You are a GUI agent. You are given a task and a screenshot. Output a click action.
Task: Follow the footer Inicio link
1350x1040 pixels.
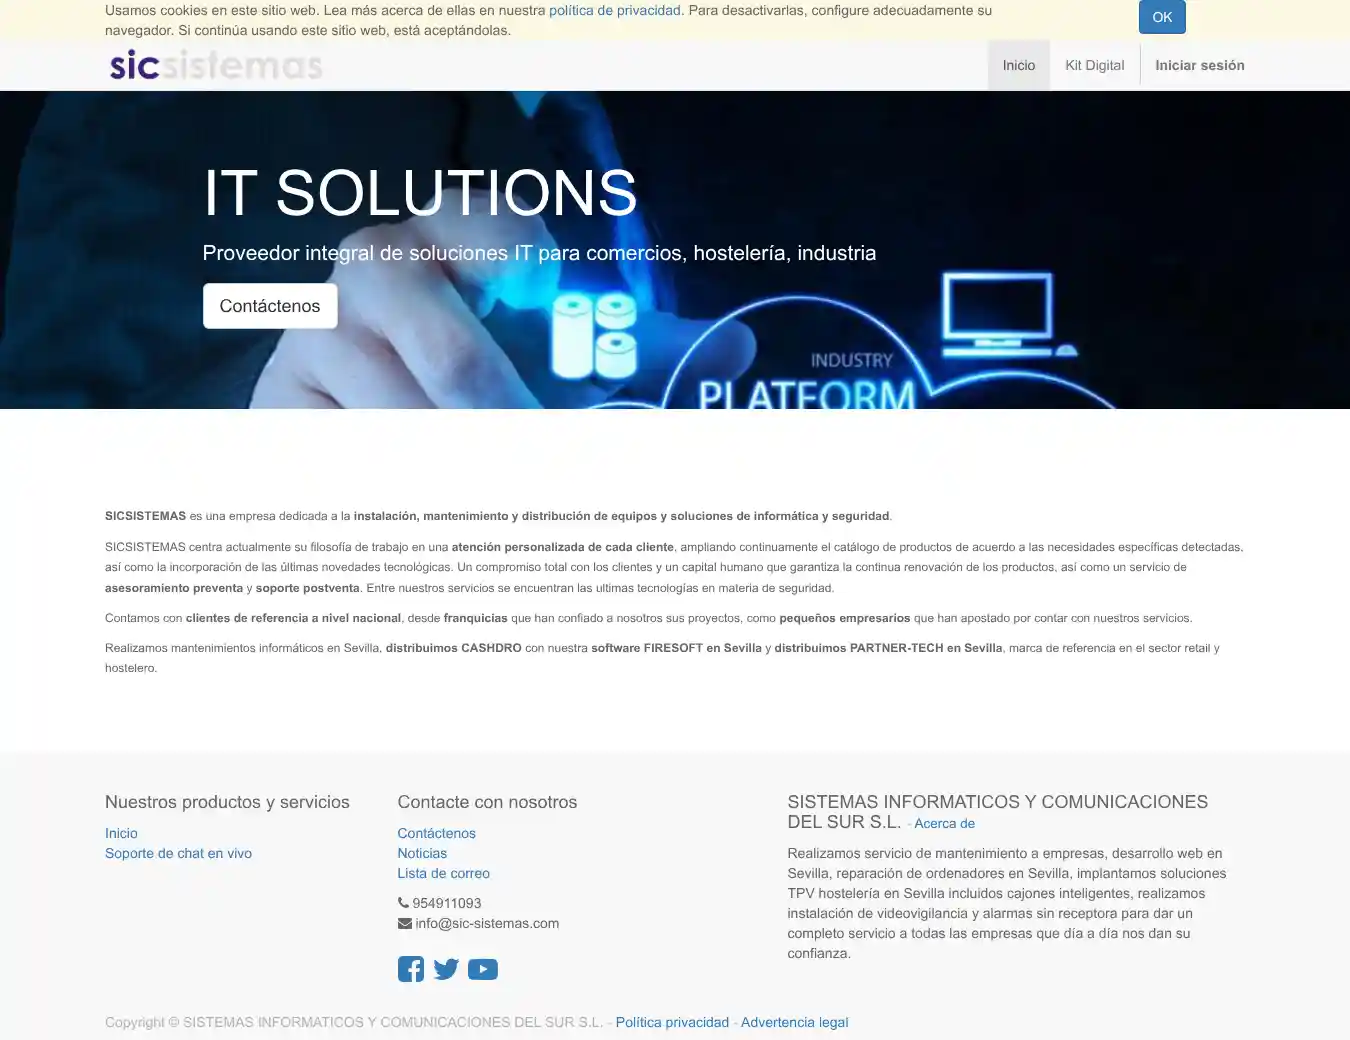click(x=121, y=833)
